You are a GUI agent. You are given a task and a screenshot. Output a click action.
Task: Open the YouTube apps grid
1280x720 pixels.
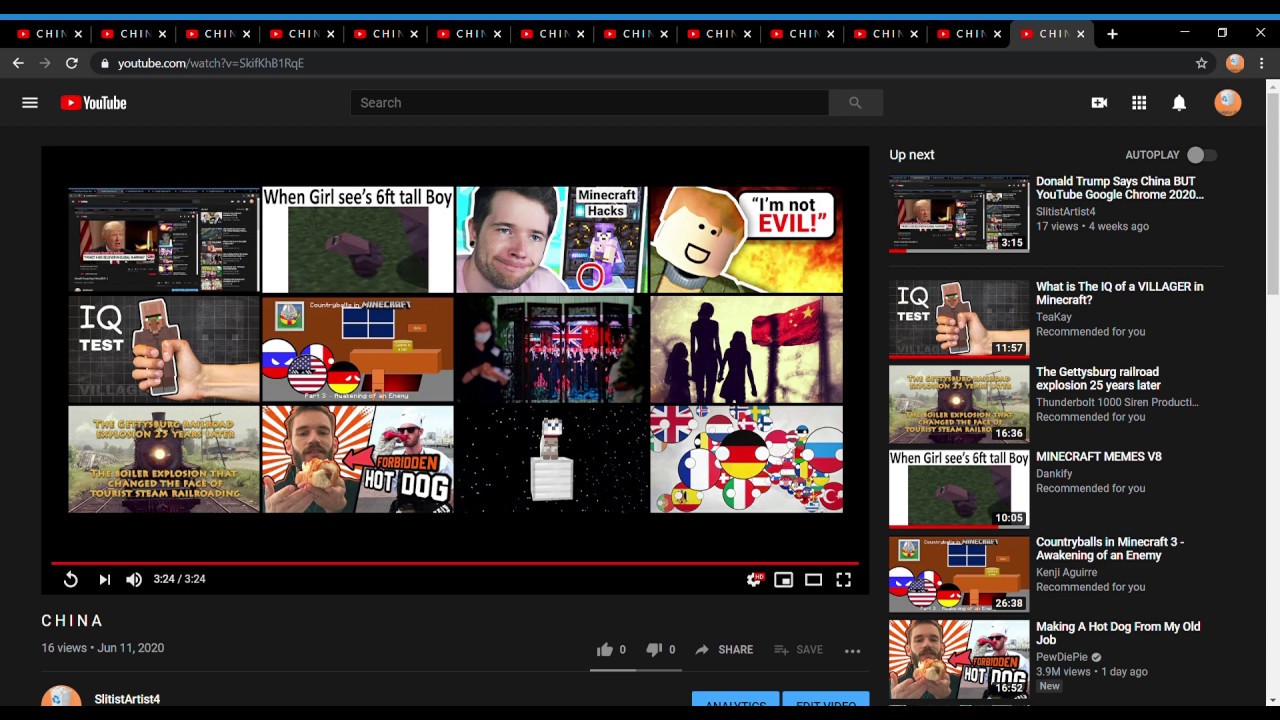pos(1139,102)
